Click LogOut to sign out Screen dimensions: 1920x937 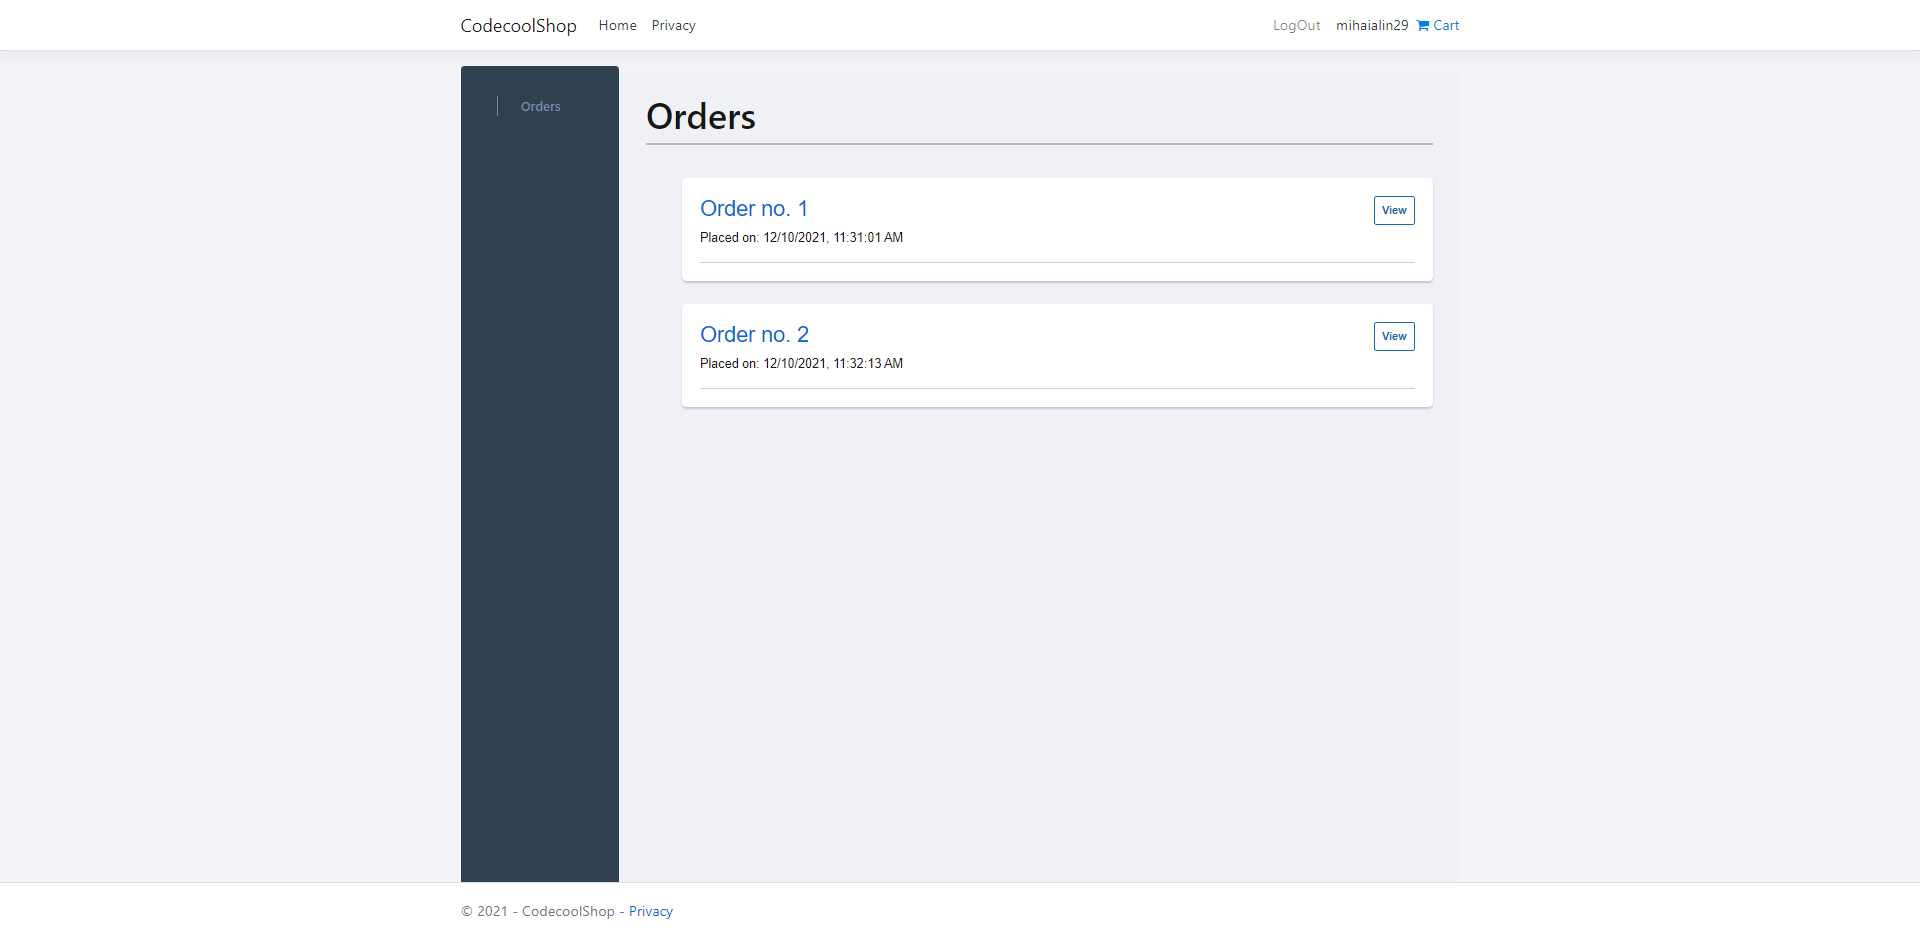coord(1296,25)
